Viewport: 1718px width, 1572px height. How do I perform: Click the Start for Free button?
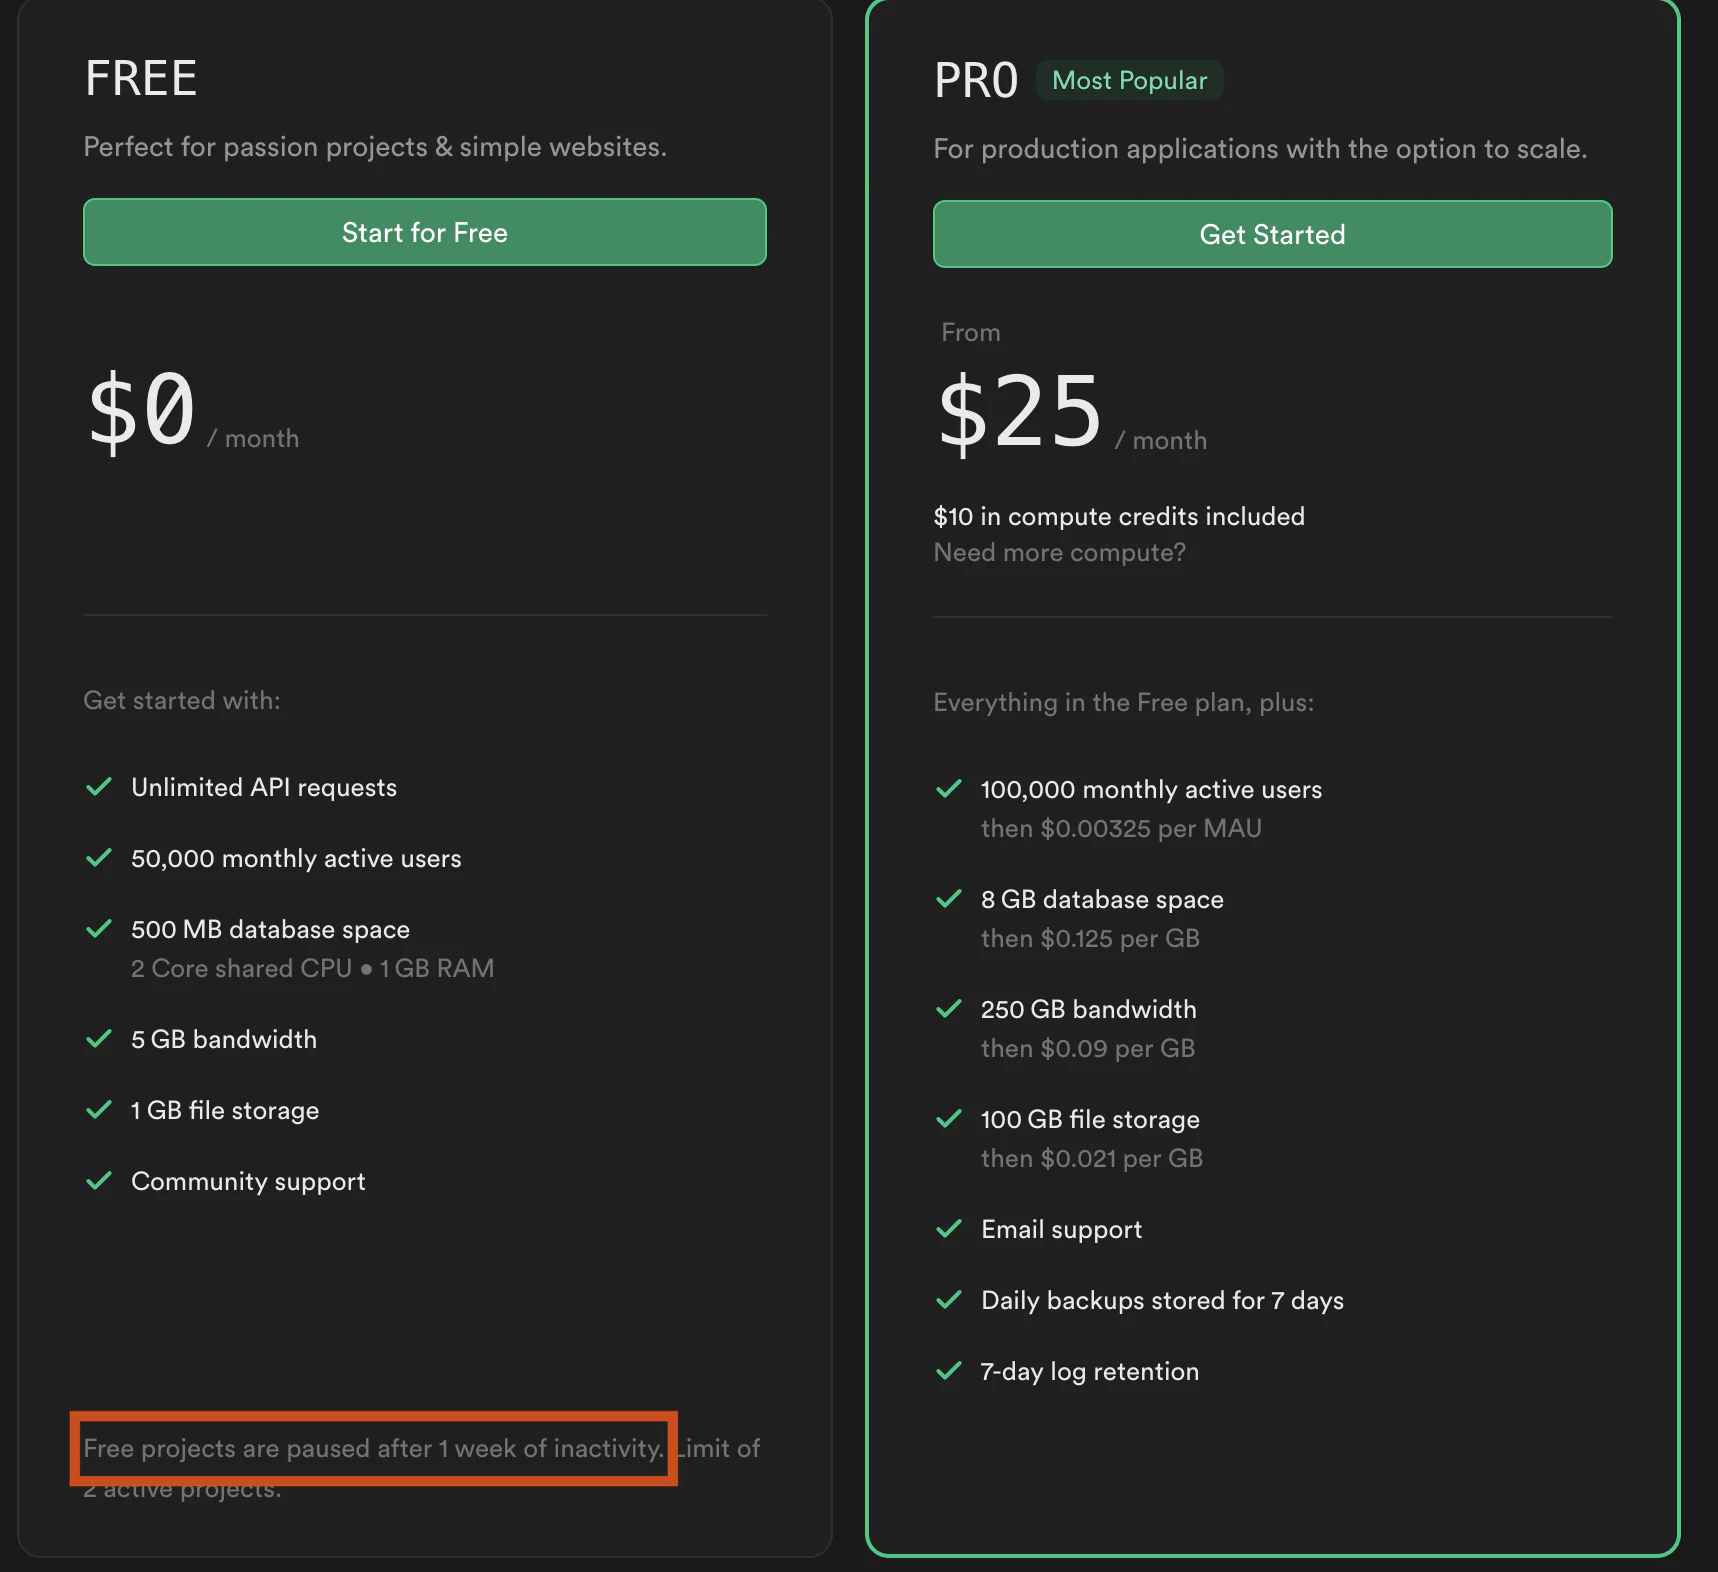pyautogui.click(x=425, y=232)
